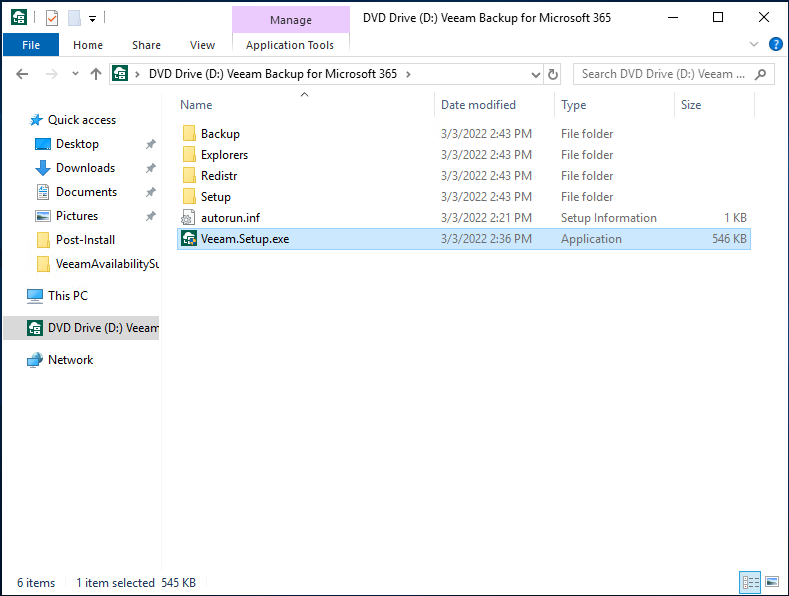Click DVD Drive (D:) breadcrumb in address bar
Viewport: 789px width, 596px height.
click(273, 74)
